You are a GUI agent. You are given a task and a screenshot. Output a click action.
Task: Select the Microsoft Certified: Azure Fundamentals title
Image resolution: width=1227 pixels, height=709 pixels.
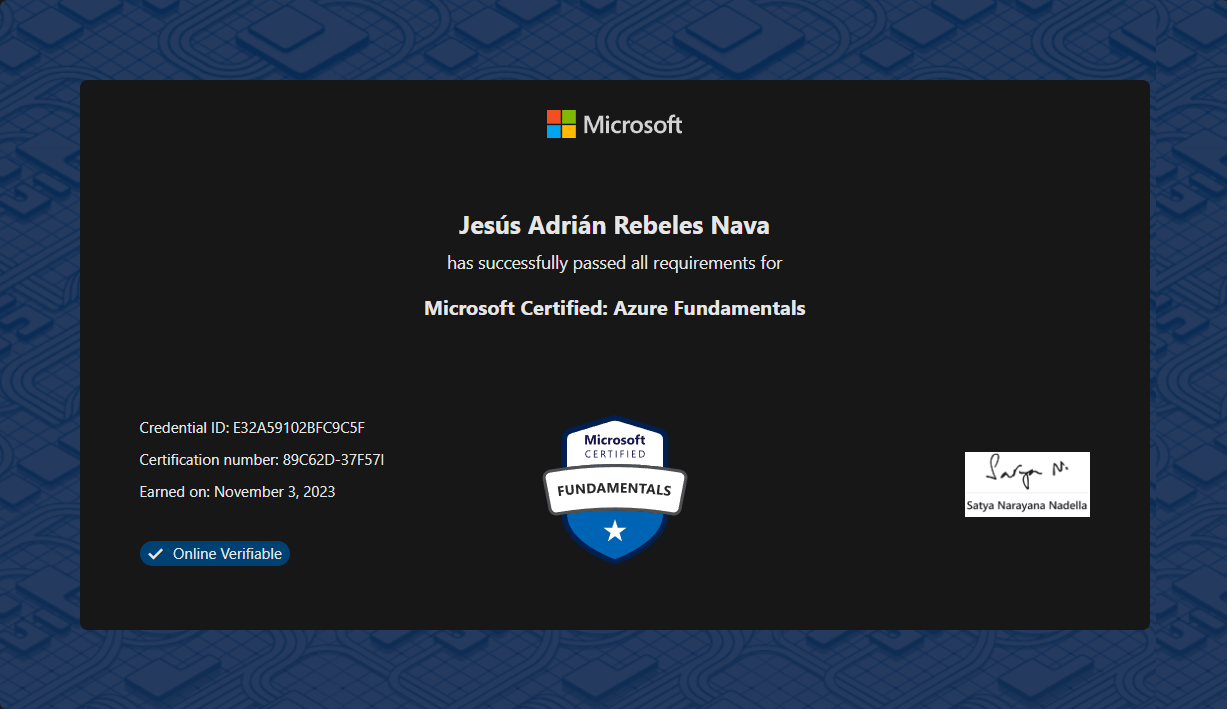614,308
